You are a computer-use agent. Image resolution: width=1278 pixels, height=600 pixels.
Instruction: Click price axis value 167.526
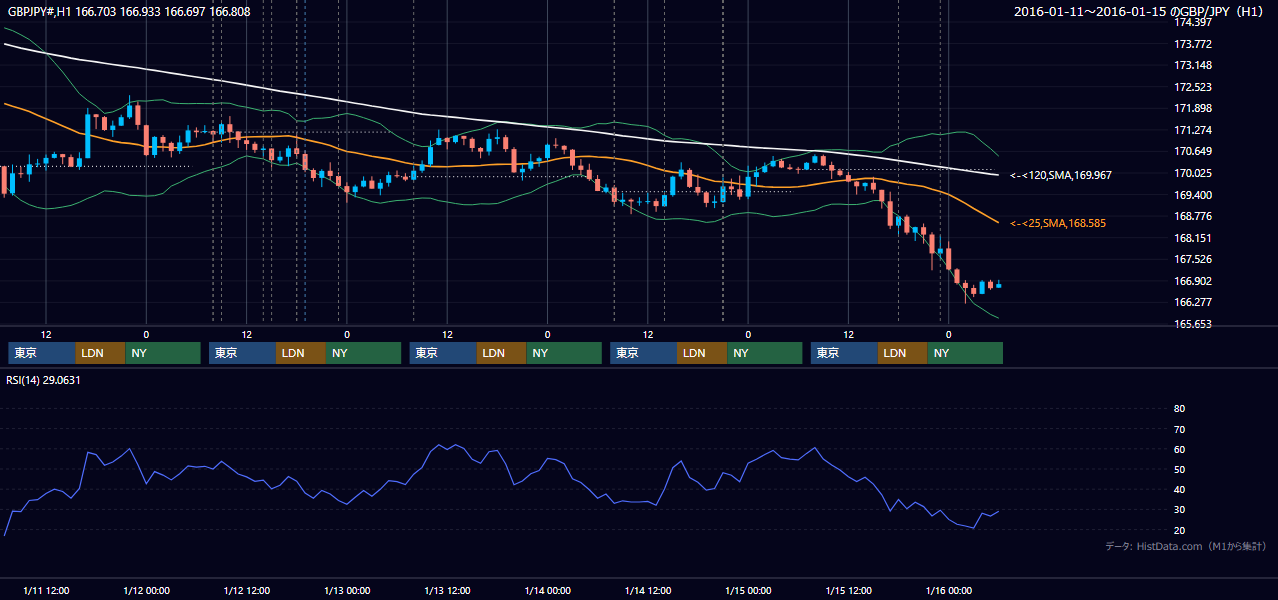[x=1192, y=259]
